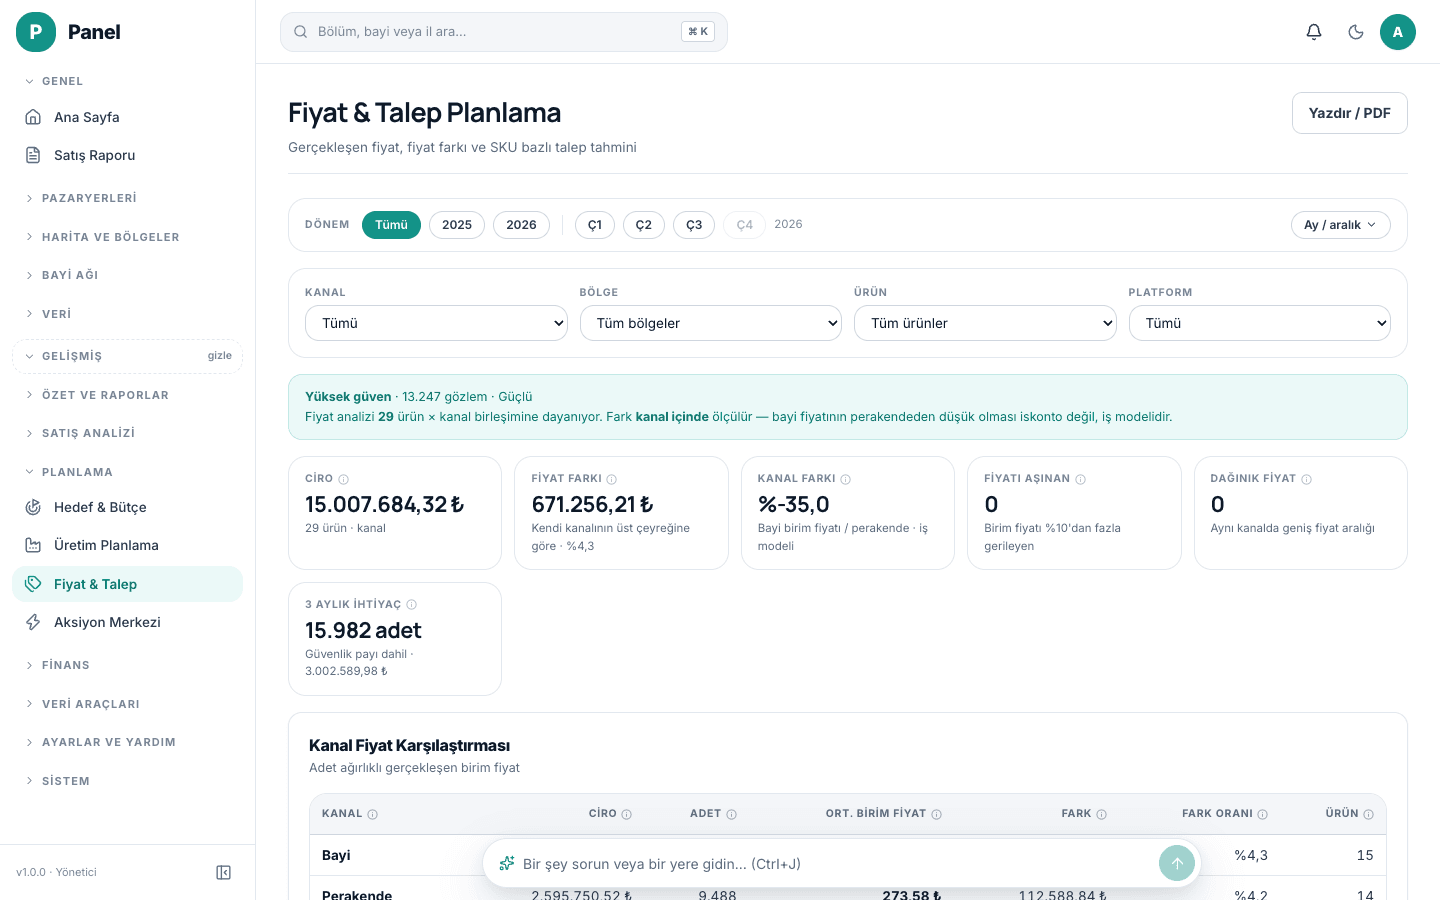Click the info icon beside 3 AYLIK İHTİYAÇ
Image resolution: width=1440 pixels, height=900 pixels.
pyautogui.click(x=412, y=605)
